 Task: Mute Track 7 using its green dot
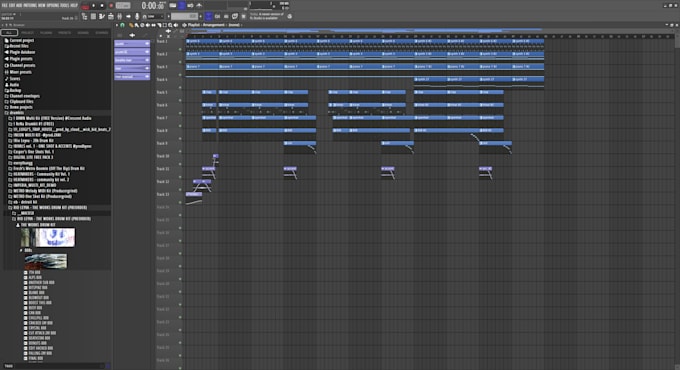[180, 126]
